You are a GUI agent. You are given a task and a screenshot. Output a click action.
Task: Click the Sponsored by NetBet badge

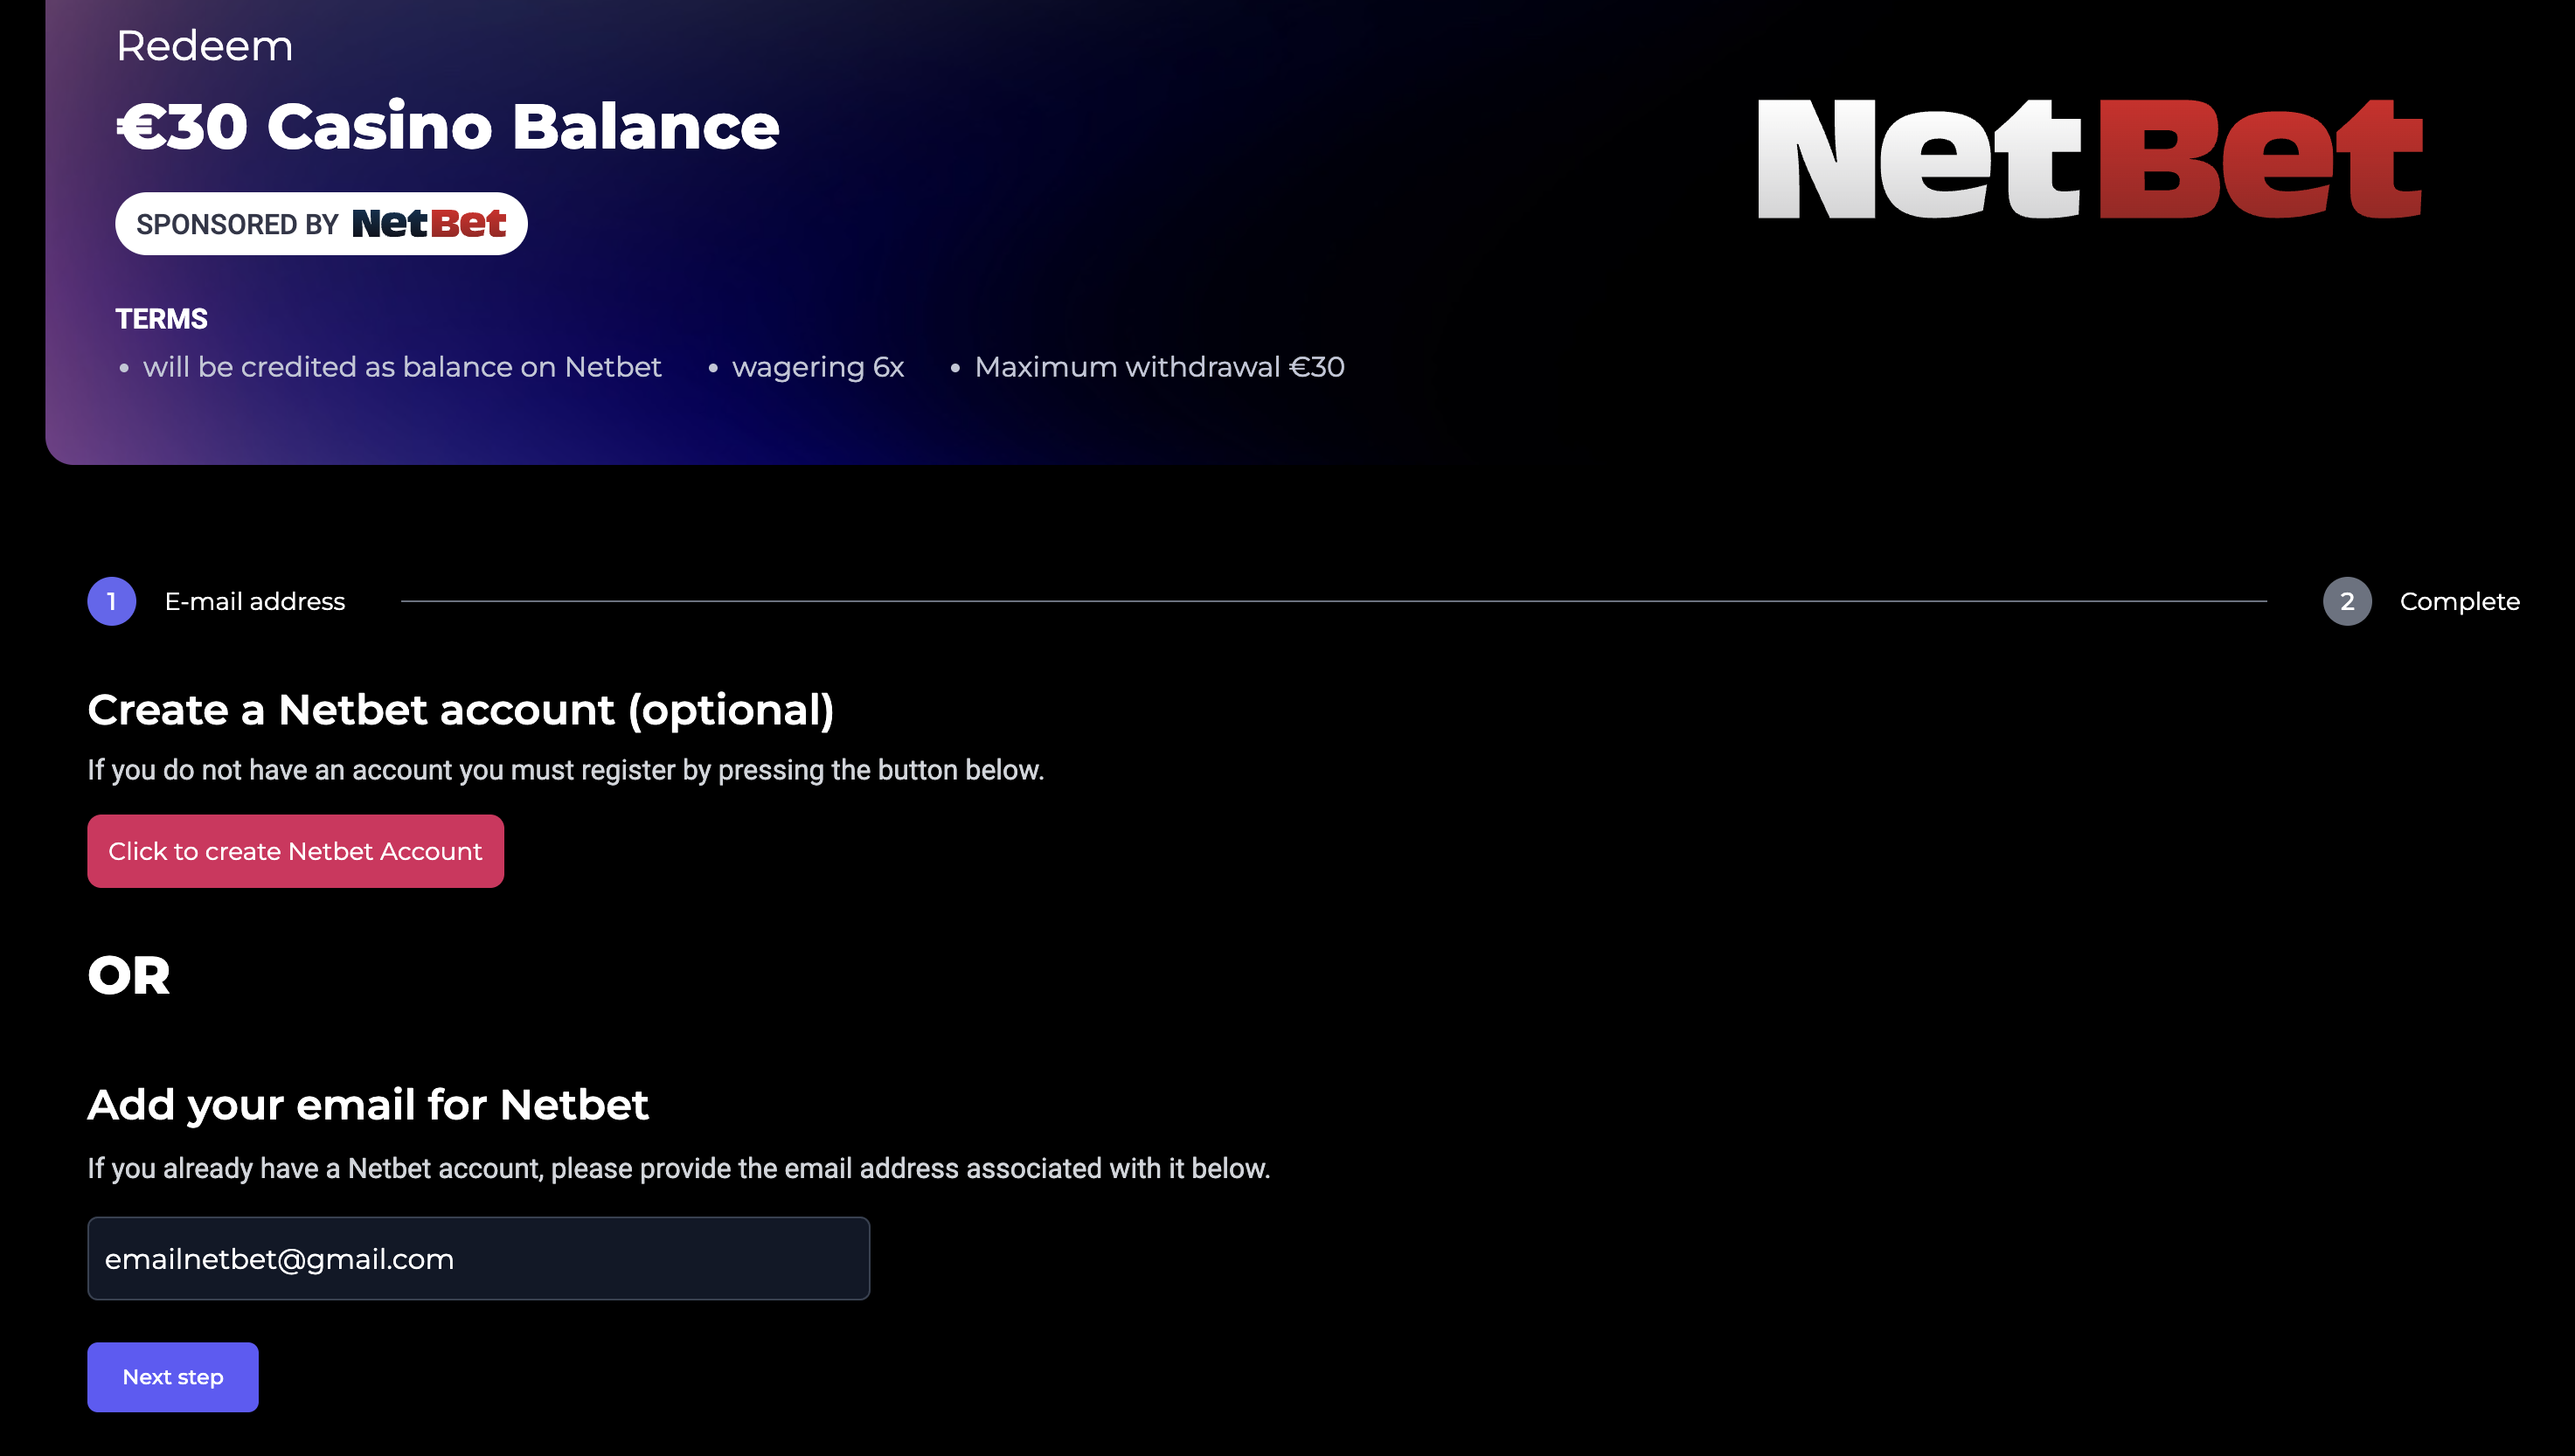(x=321, y=223)
